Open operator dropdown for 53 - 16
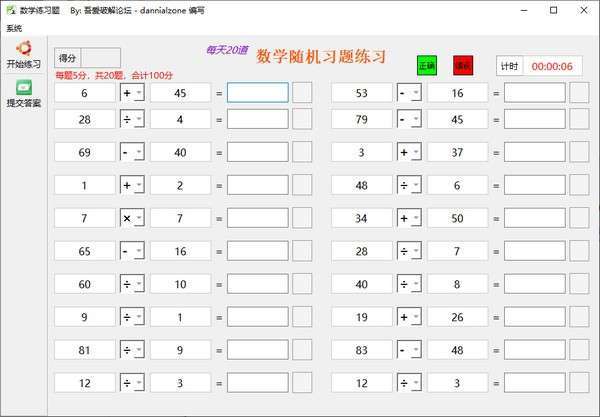Screen dimensions: 600x417 [409, 93]
